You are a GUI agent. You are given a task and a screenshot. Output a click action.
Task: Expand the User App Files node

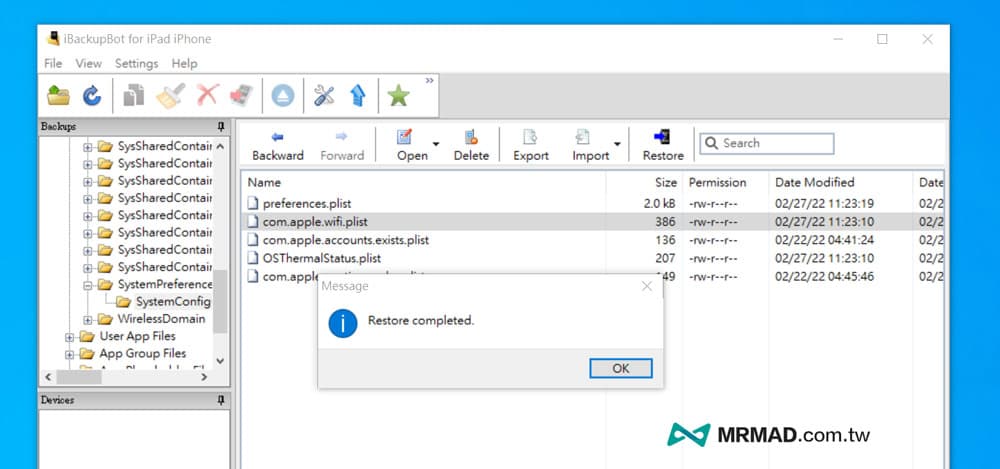(x=70, y=337)
